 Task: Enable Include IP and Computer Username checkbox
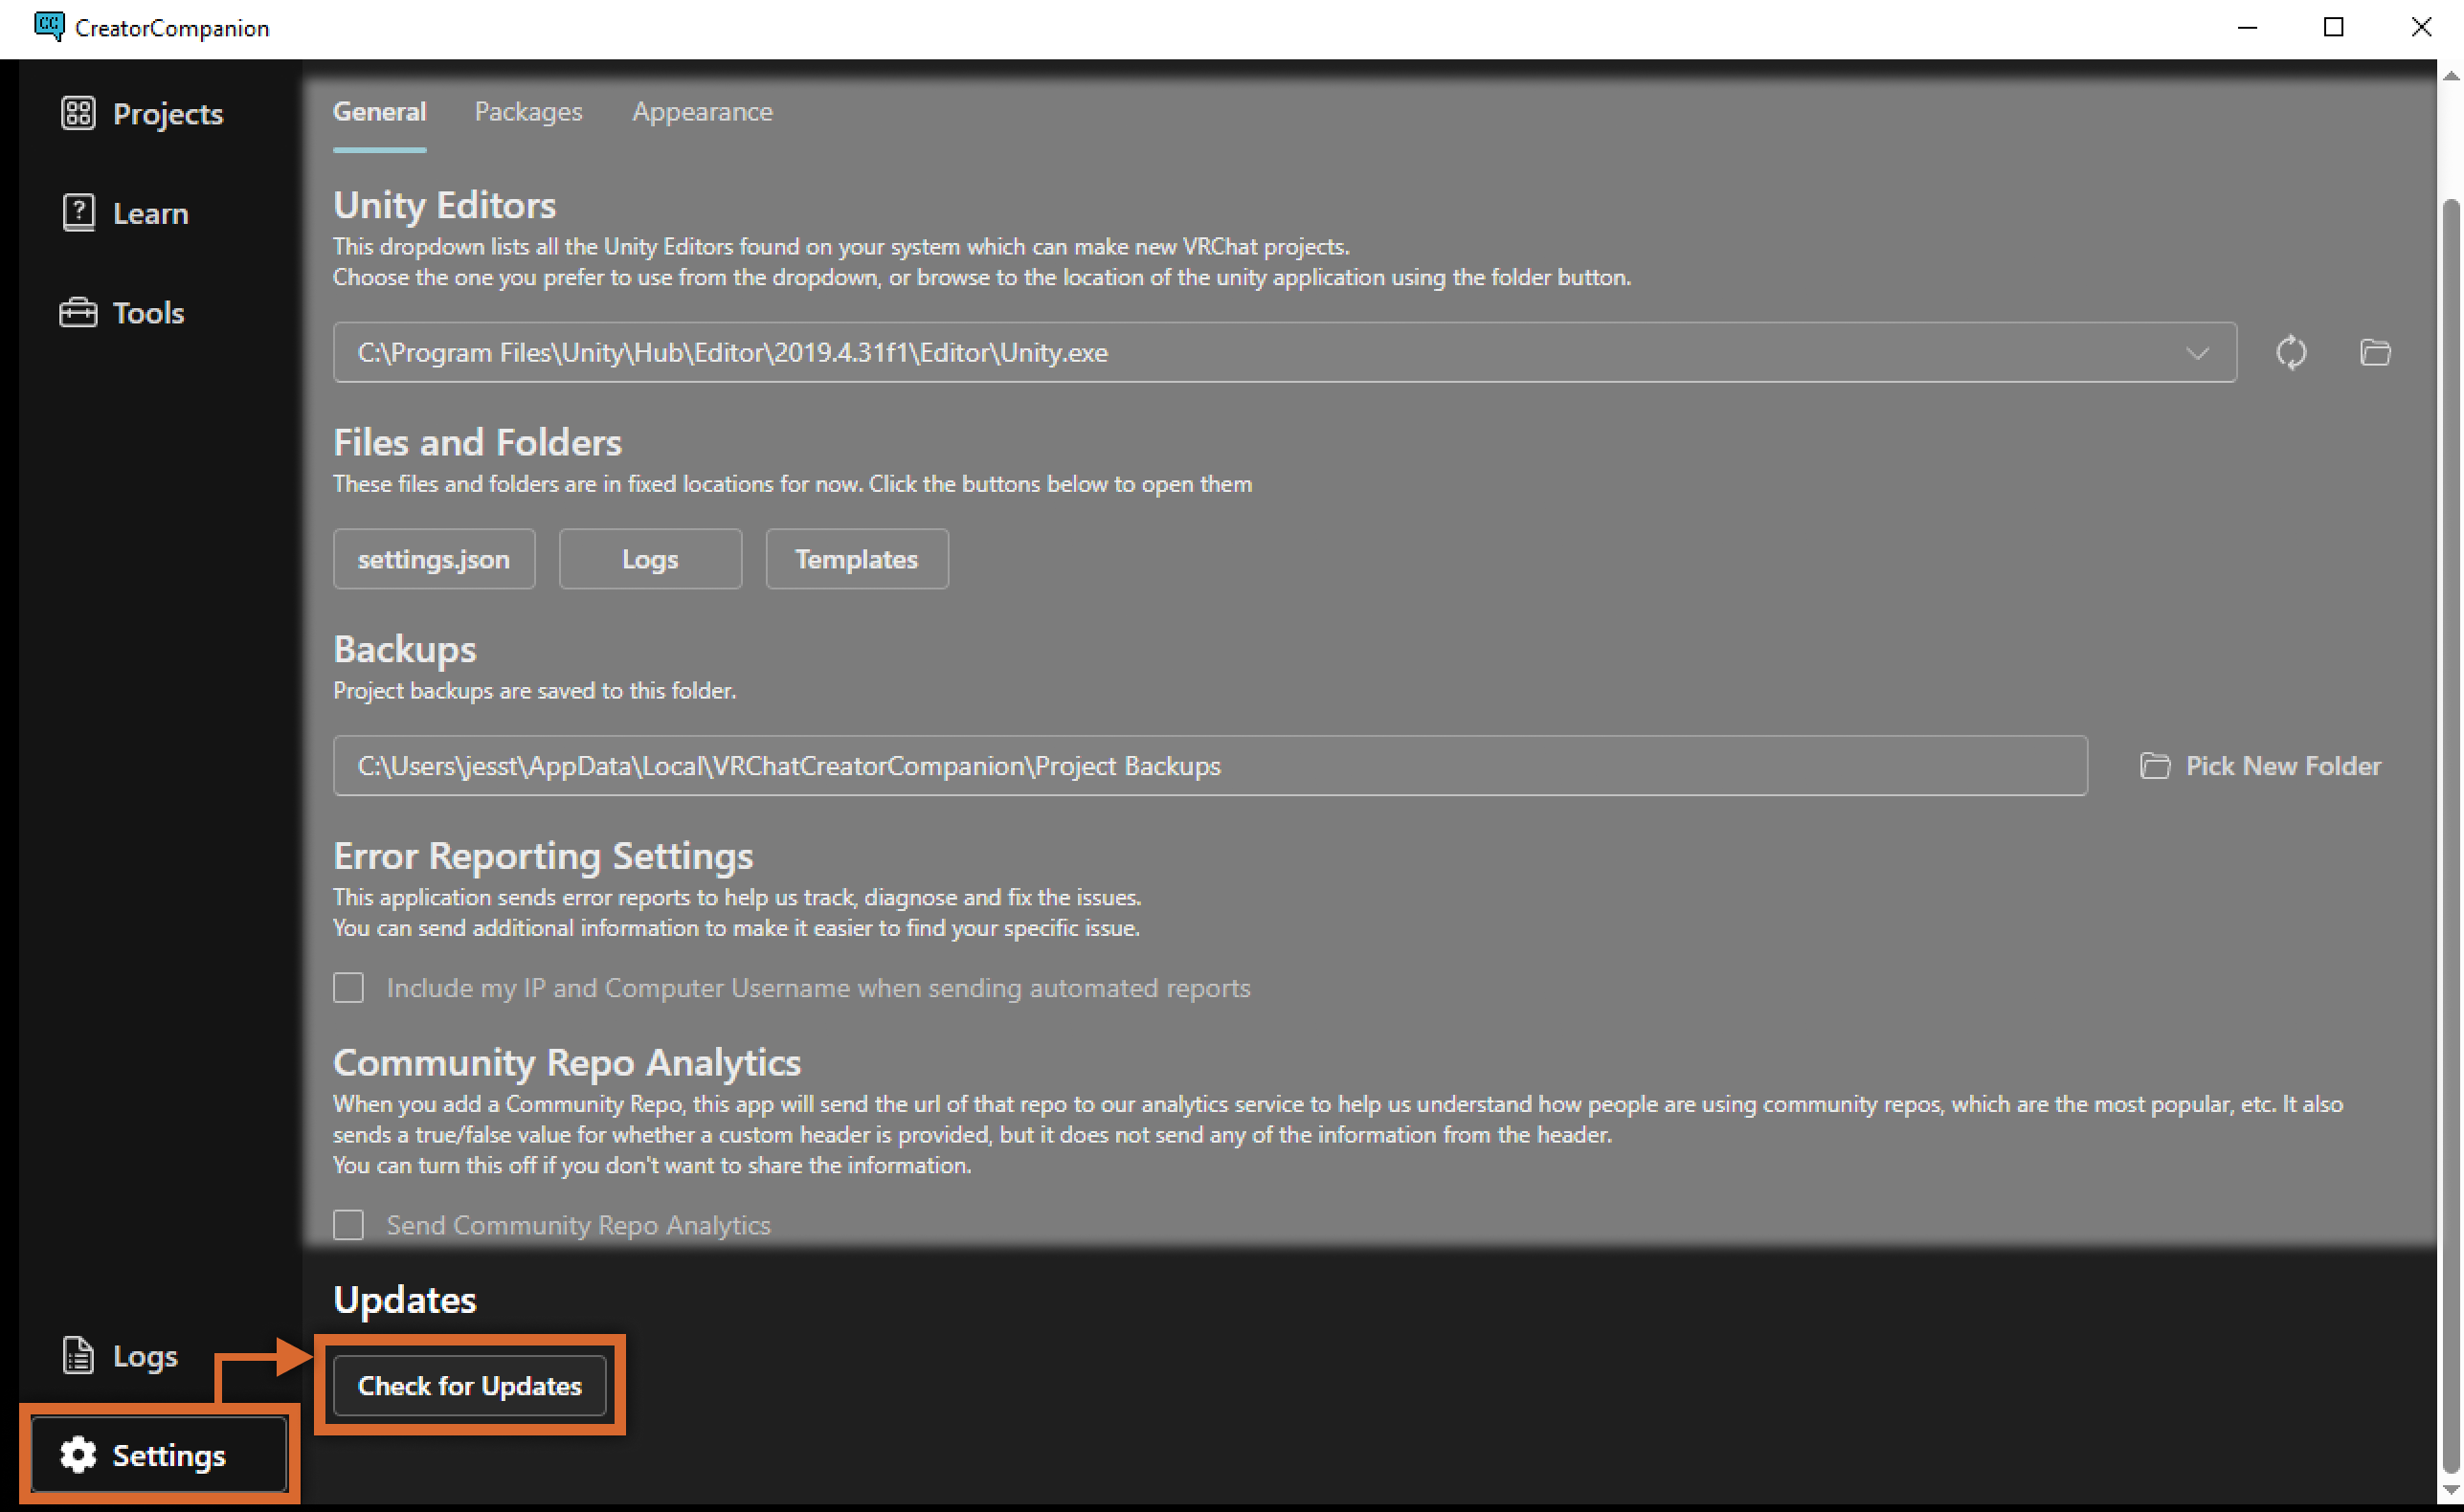click(352, 988)
